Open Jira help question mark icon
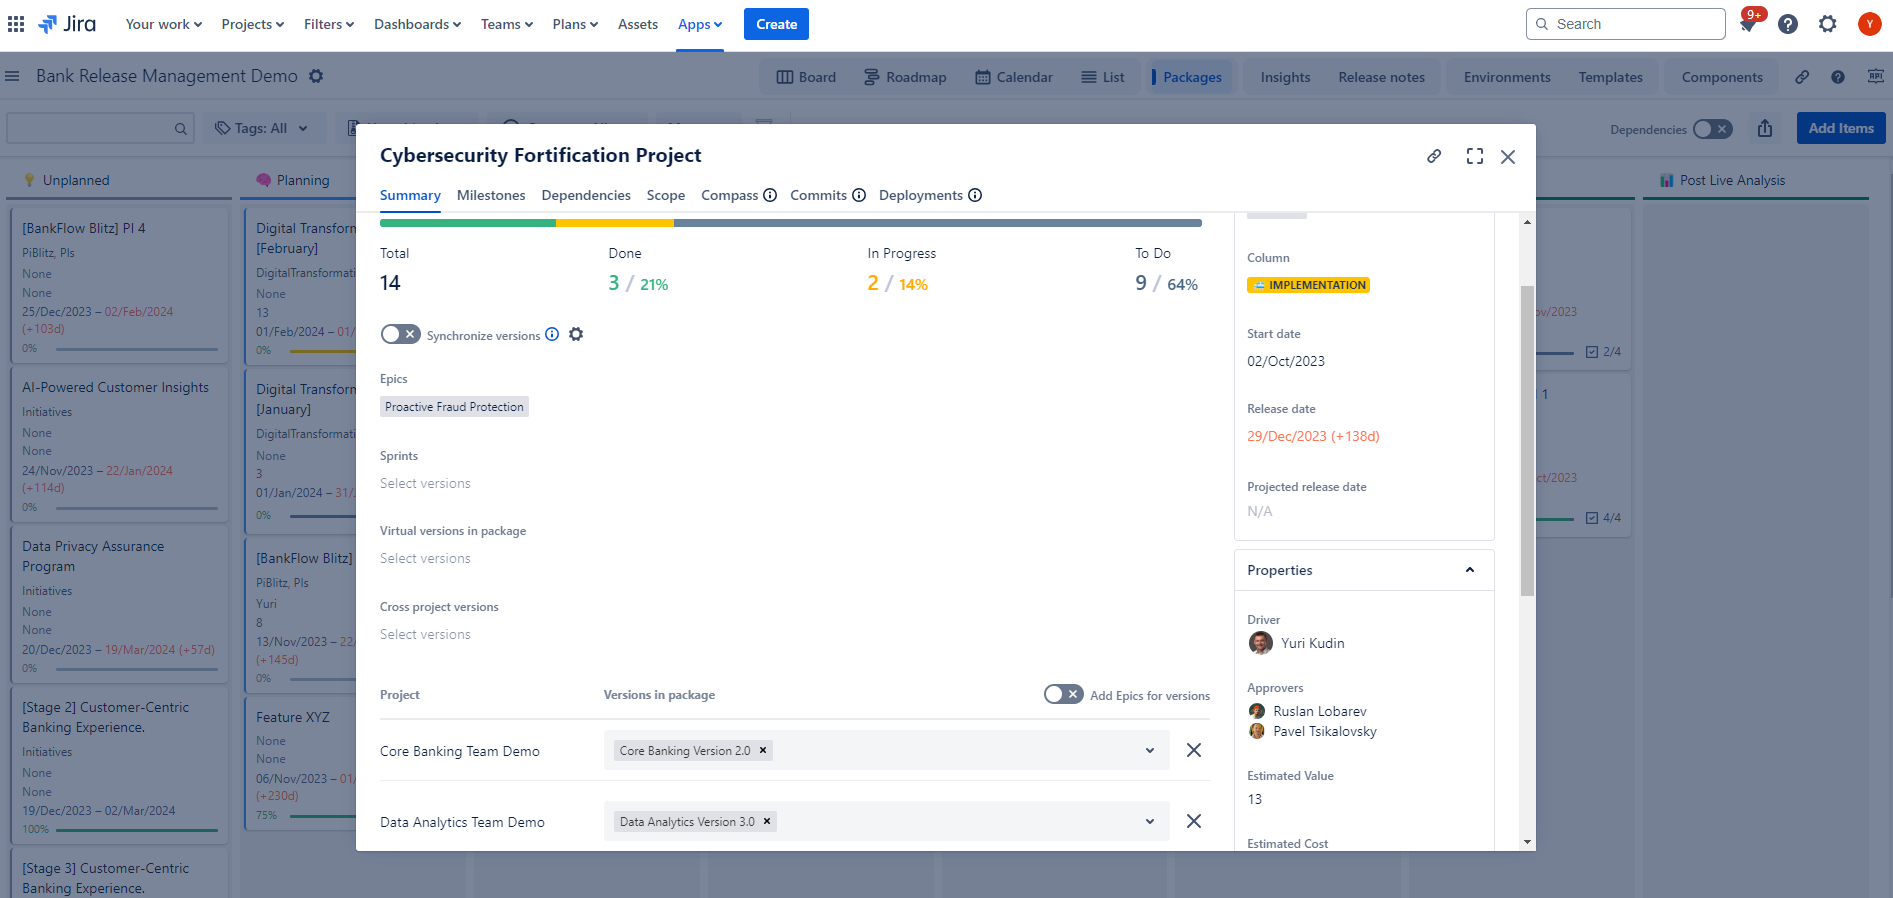The height and width of the screenshot is (898, 1893). 1788,24
